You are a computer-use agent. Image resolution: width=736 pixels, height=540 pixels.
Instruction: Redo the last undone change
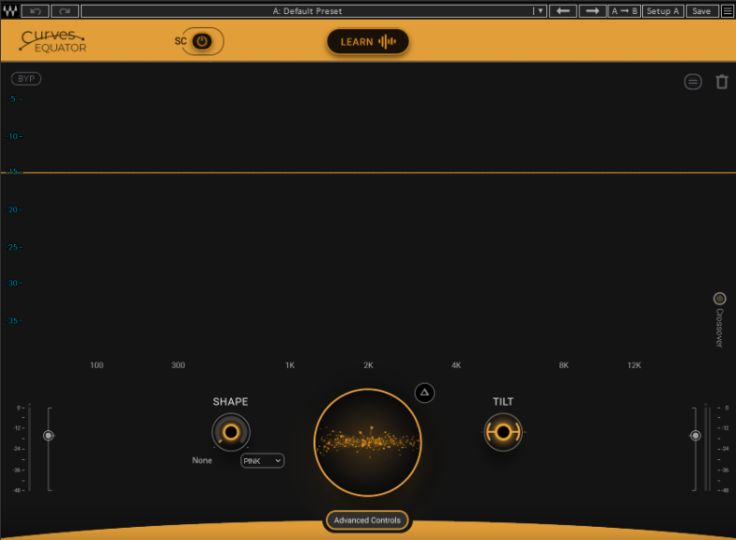tap(65, 11)
